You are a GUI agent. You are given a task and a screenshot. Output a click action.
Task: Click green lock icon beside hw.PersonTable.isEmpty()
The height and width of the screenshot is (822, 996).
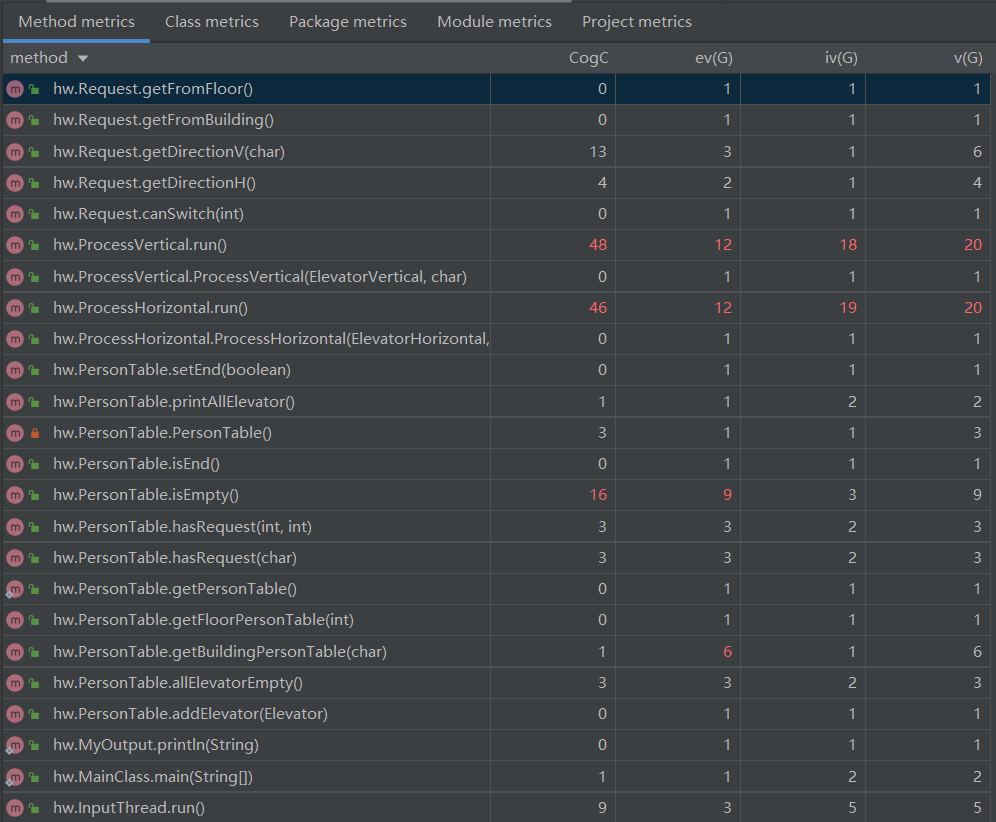tap(35, 495)
